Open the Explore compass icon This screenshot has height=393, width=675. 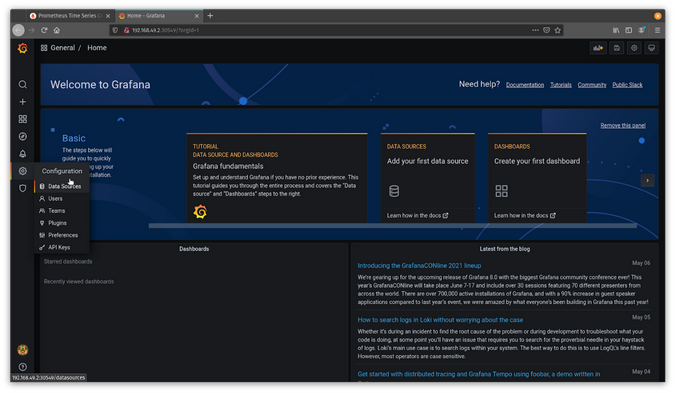23,136
